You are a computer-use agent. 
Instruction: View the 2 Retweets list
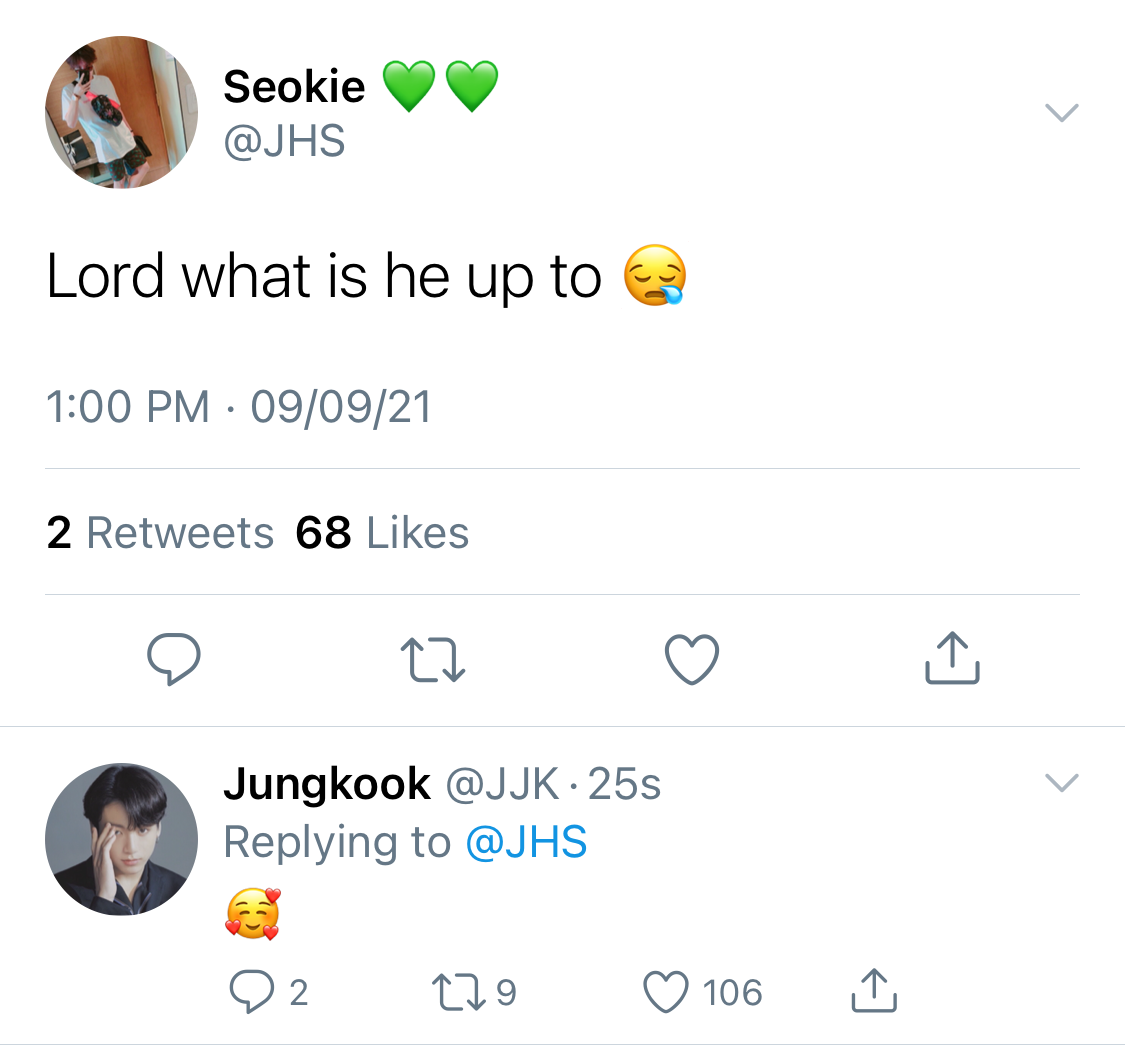[x=160, y=533]
